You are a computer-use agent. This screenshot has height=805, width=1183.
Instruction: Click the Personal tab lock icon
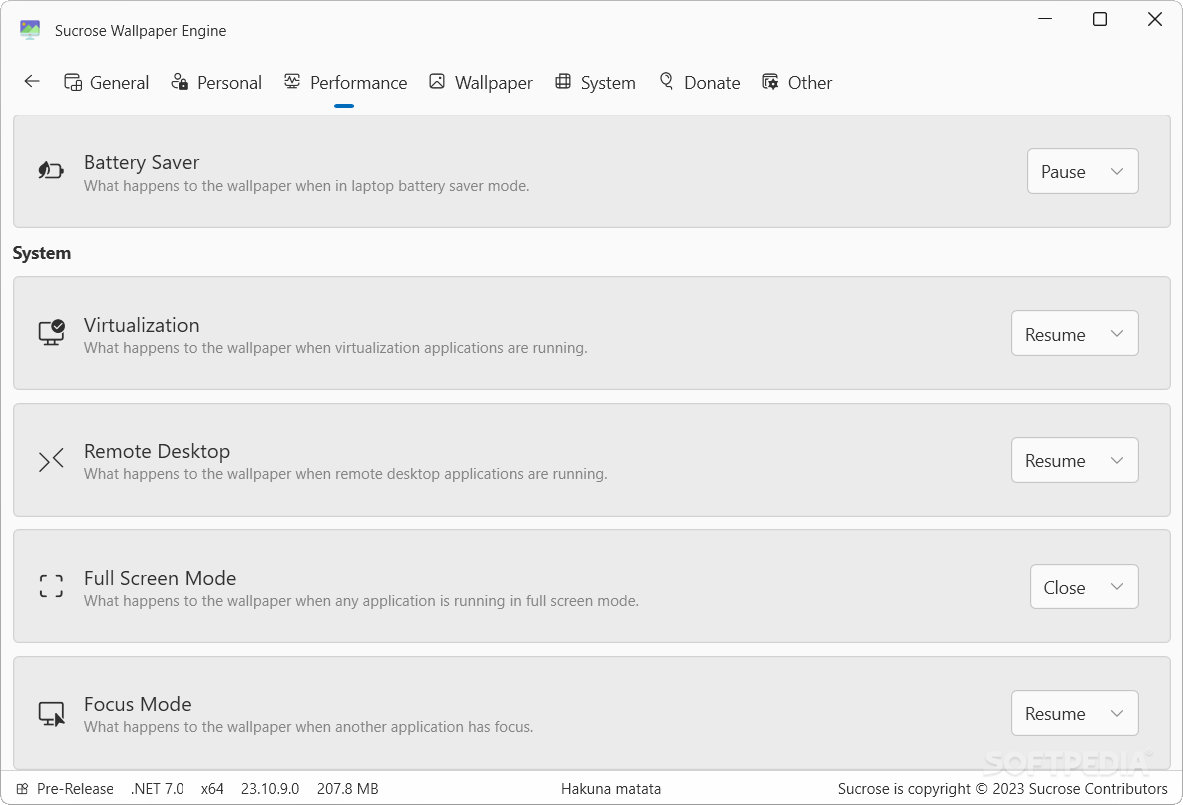[180, 81]
